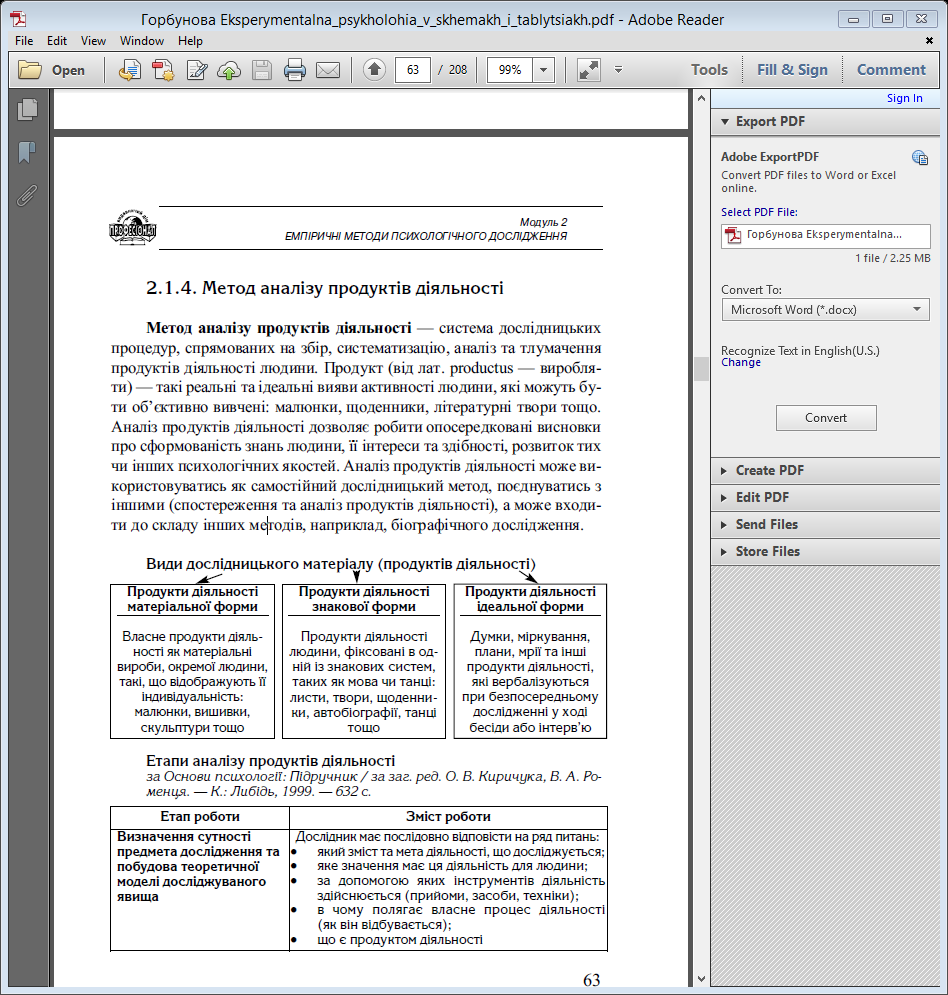Go to previous page with up arrow
Screen dimensions: 948x995
(374, 70)
